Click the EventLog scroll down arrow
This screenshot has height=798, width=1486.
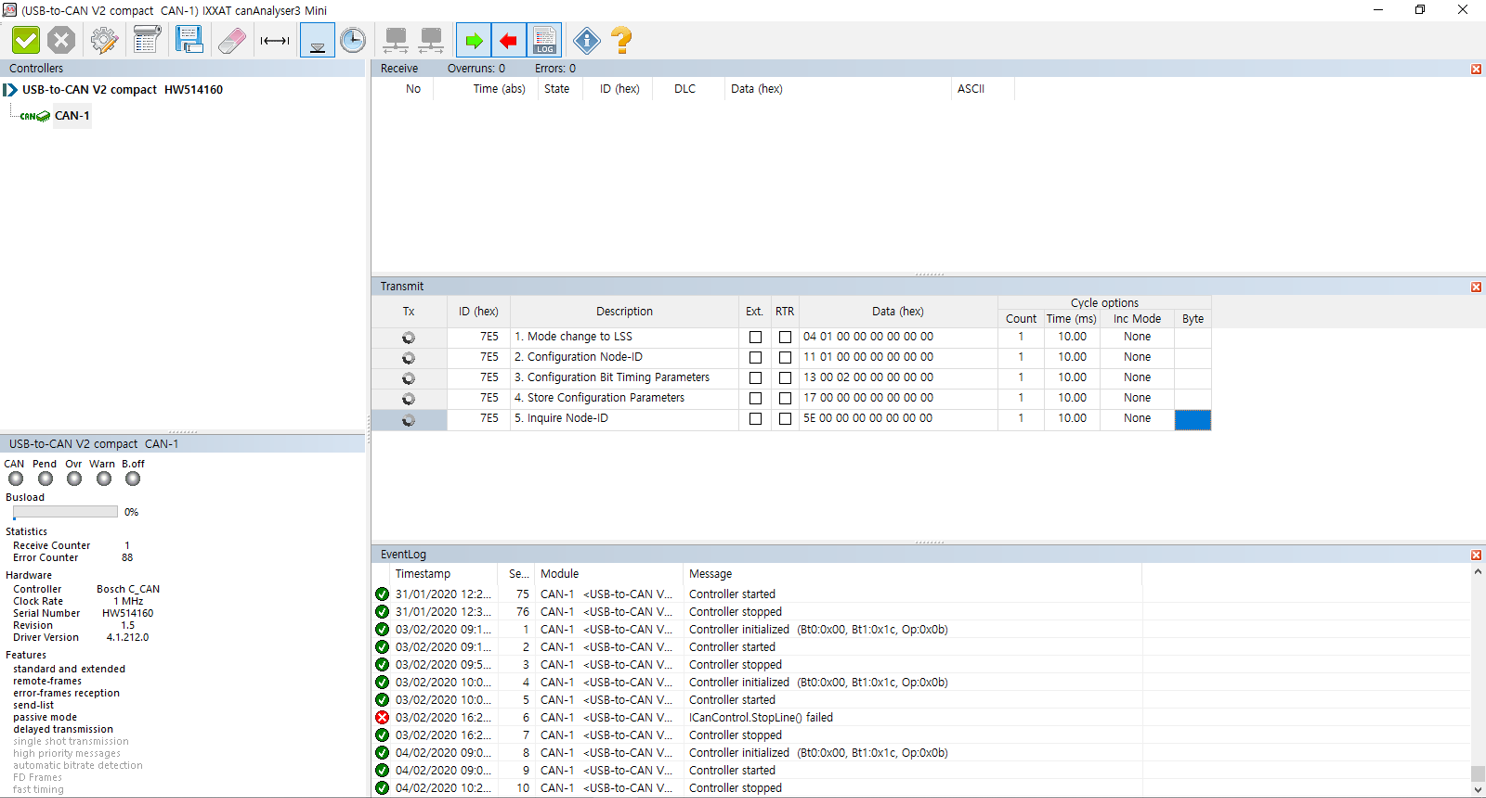pyautogui.click(x=1478, y=789)
